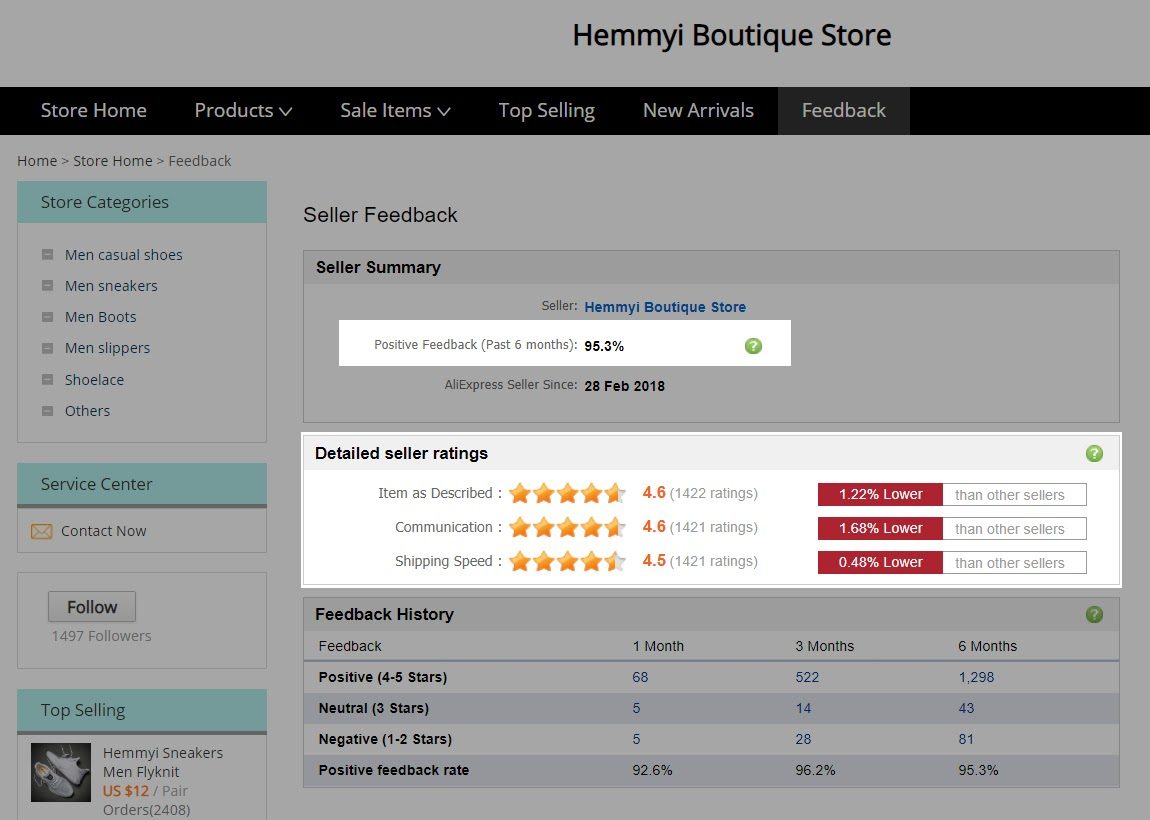Click the 1497 Followers count
This screenshot has height=820, width=1150.
[x=101, y=636]
